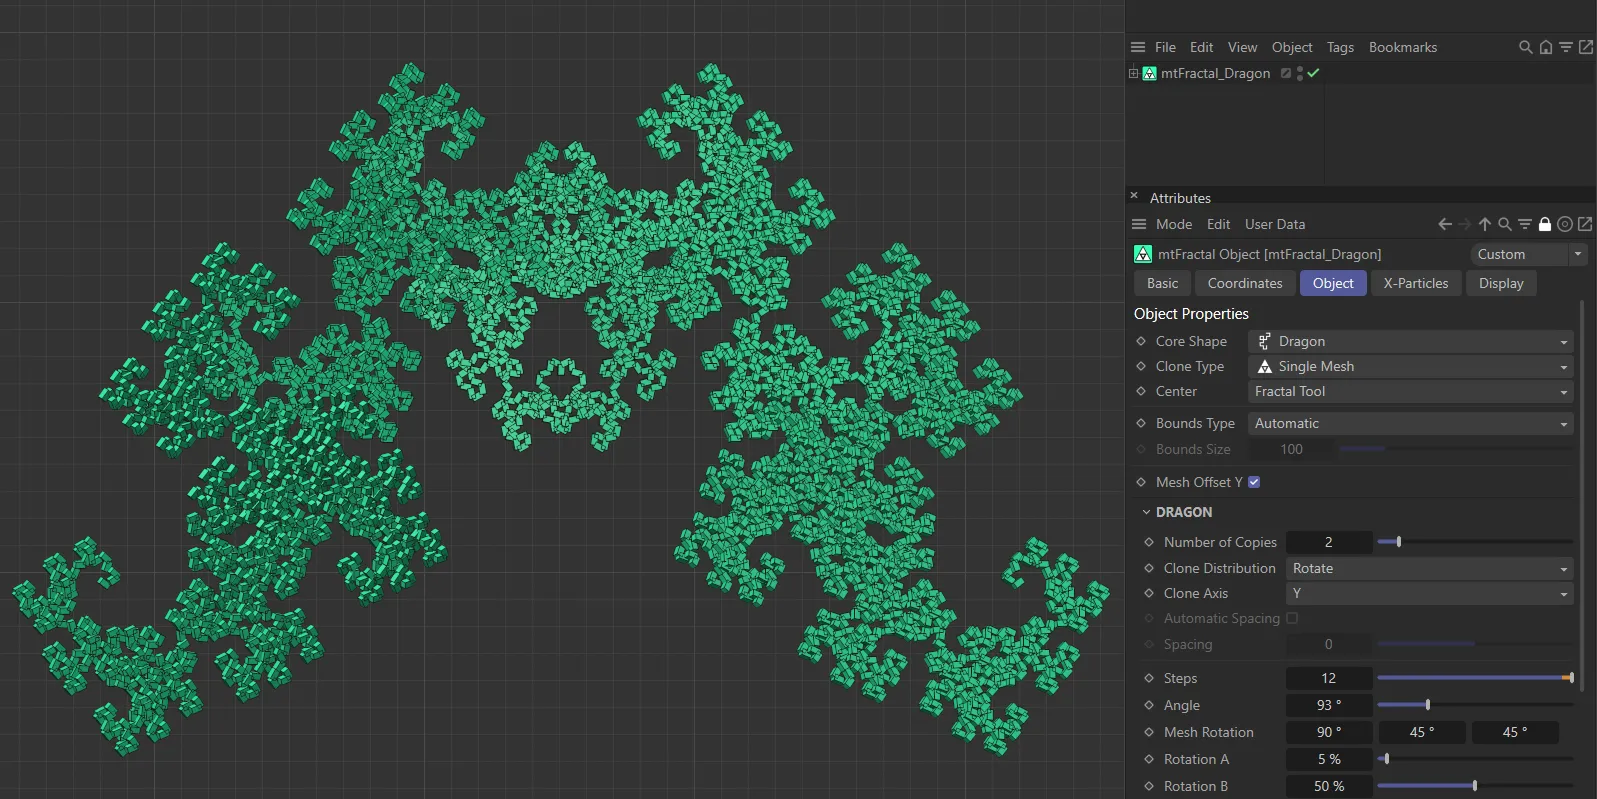Toggle keyframe diamond for Mesh Offset Y

click(x=1141, y=482)
